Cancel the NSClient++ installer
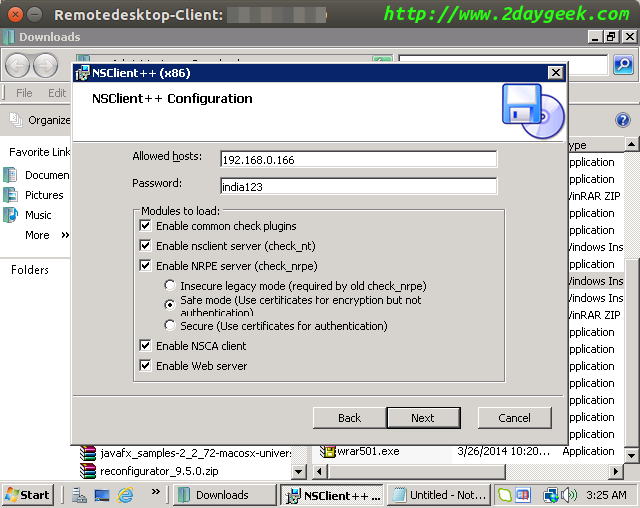The image size is (640, 508). tap(514, 418)
